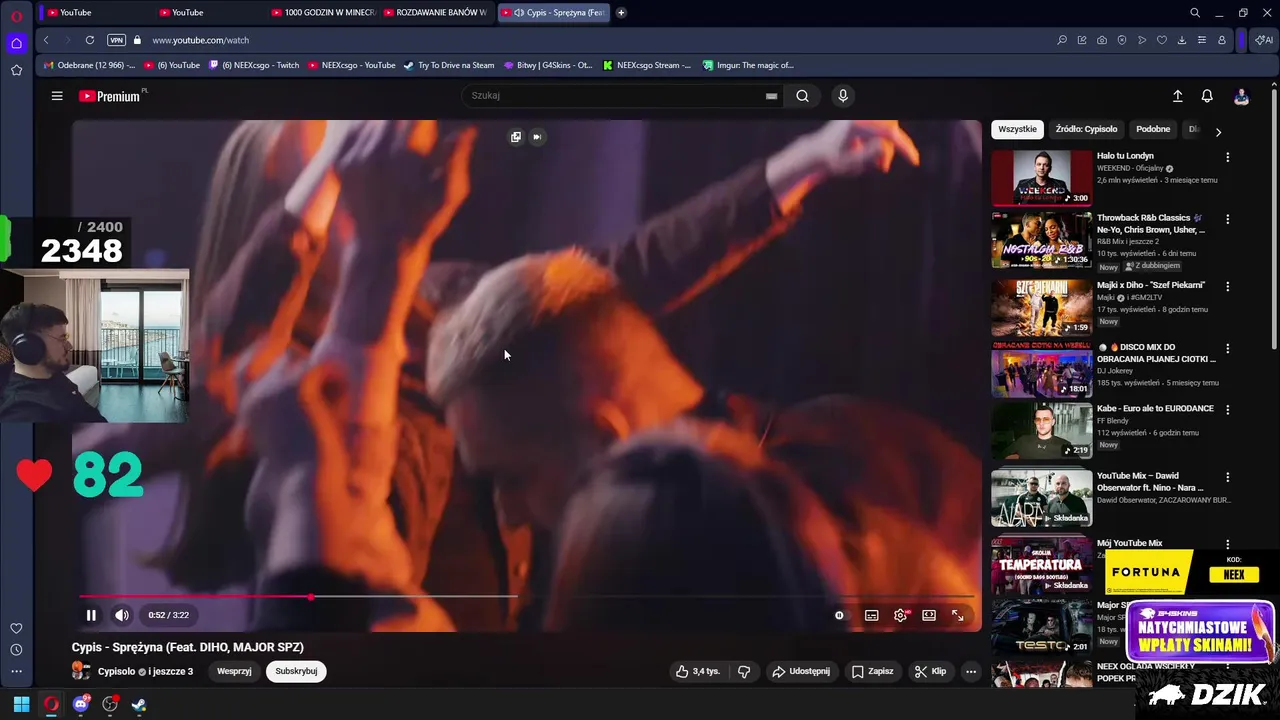Open more actions menu below the video
The image size is (1280, 720).
pyautogui.click(x=971, y=671)
